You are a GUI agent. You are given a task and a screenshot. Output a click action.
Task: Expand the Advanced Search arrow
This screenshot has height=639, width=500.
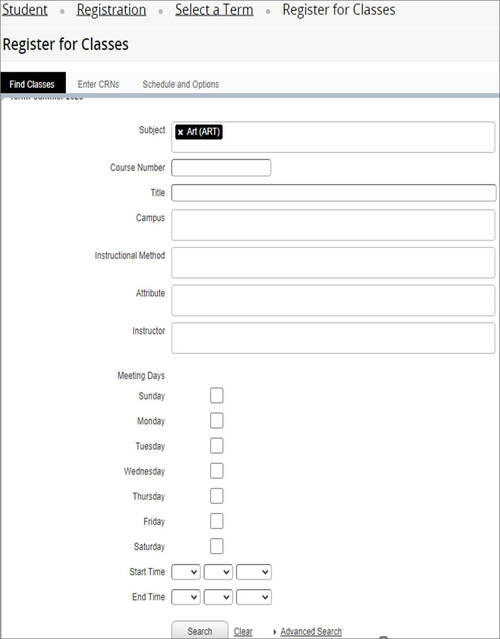point(275,632)
